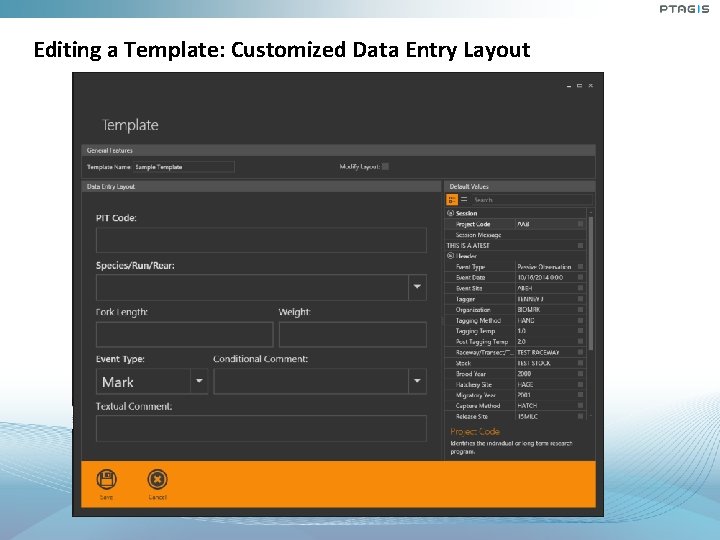Open the Event Type 'Mark' dropdown arrow
This screenshot has height=540, width=720.
tap(199, 381)
